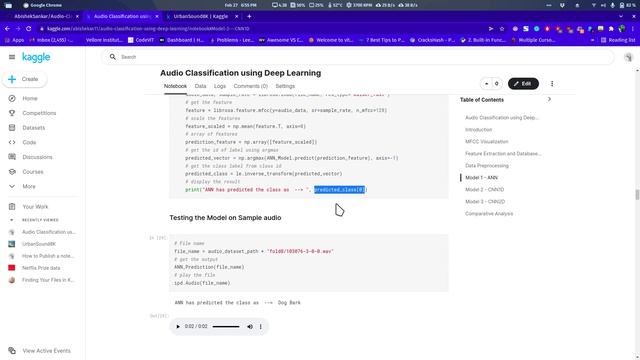Open Courses in the sidebar

(33, 172)
